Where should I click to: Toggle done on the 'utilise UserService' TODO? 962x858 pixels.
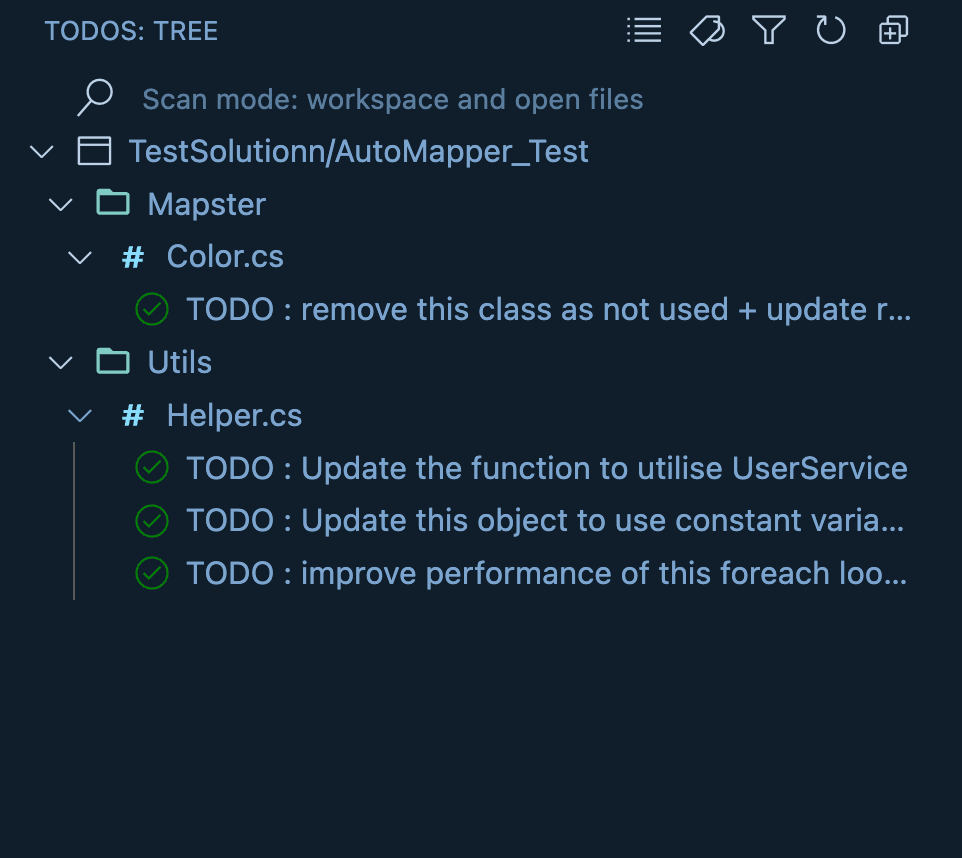tap(152, 467)
